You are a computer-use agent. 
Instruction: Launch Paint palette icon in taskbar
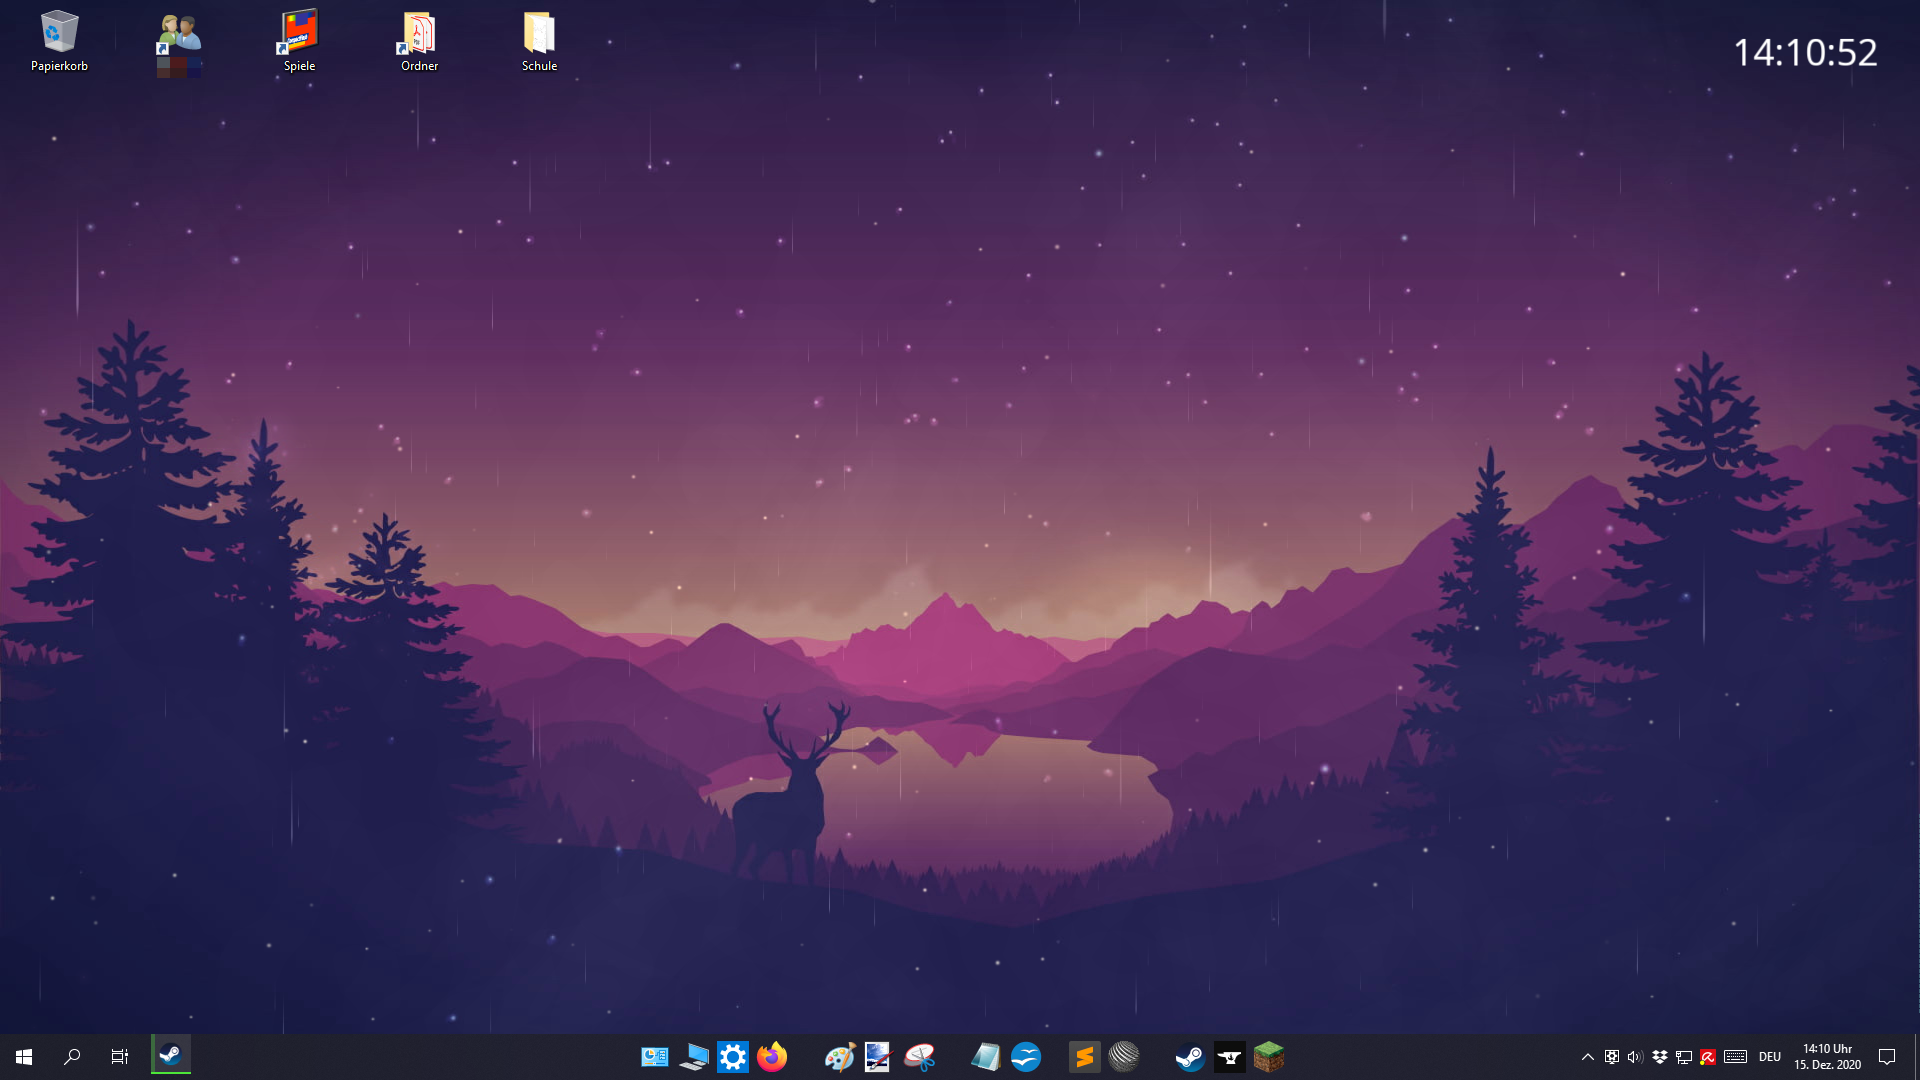(839, 1057)
